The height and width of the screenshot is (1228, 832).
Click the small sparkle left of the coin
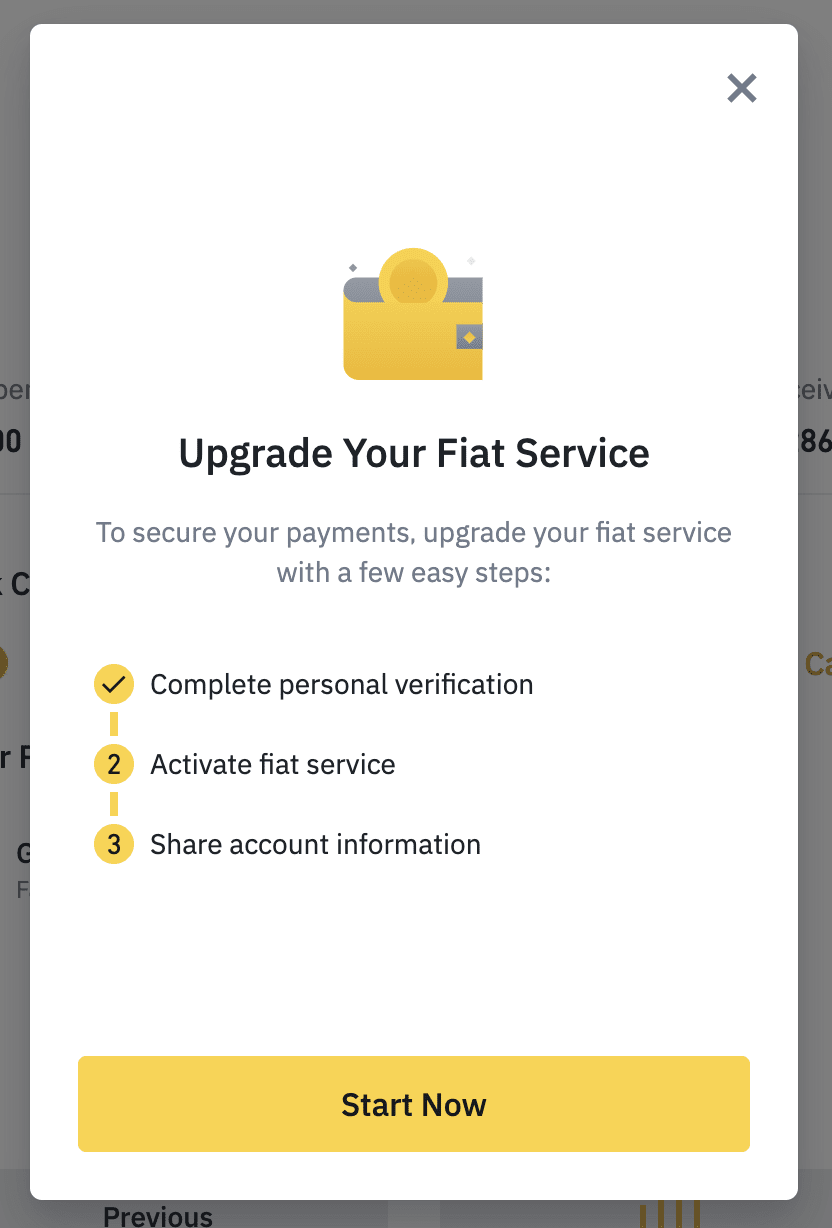353,268
